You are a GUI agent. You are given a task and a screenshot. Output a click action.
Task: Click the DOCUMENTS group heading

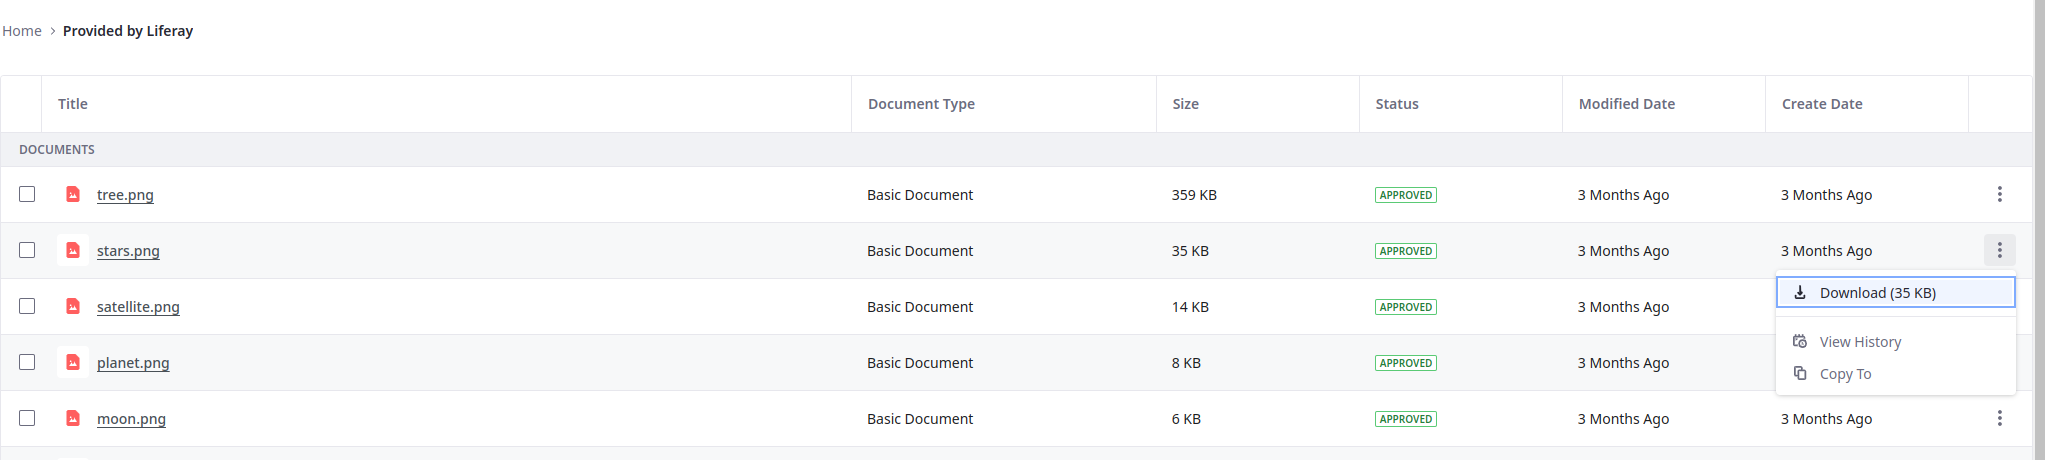[57, 150]
